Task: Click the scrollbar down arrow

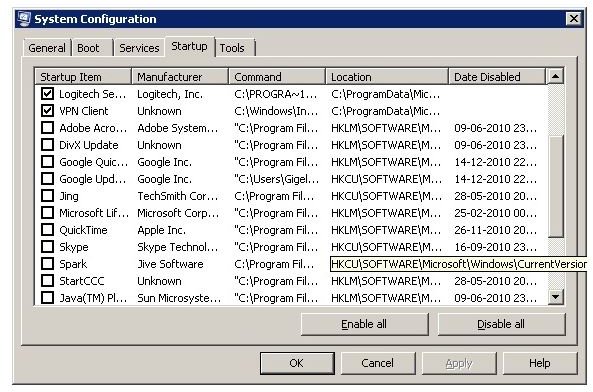Action: [x=555, y=297]
